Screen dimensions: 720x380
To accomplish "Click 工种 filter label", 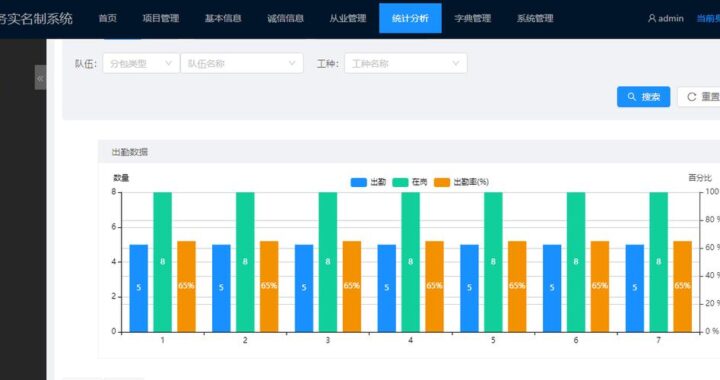I will pyautogui.click(x=328, y=63).
